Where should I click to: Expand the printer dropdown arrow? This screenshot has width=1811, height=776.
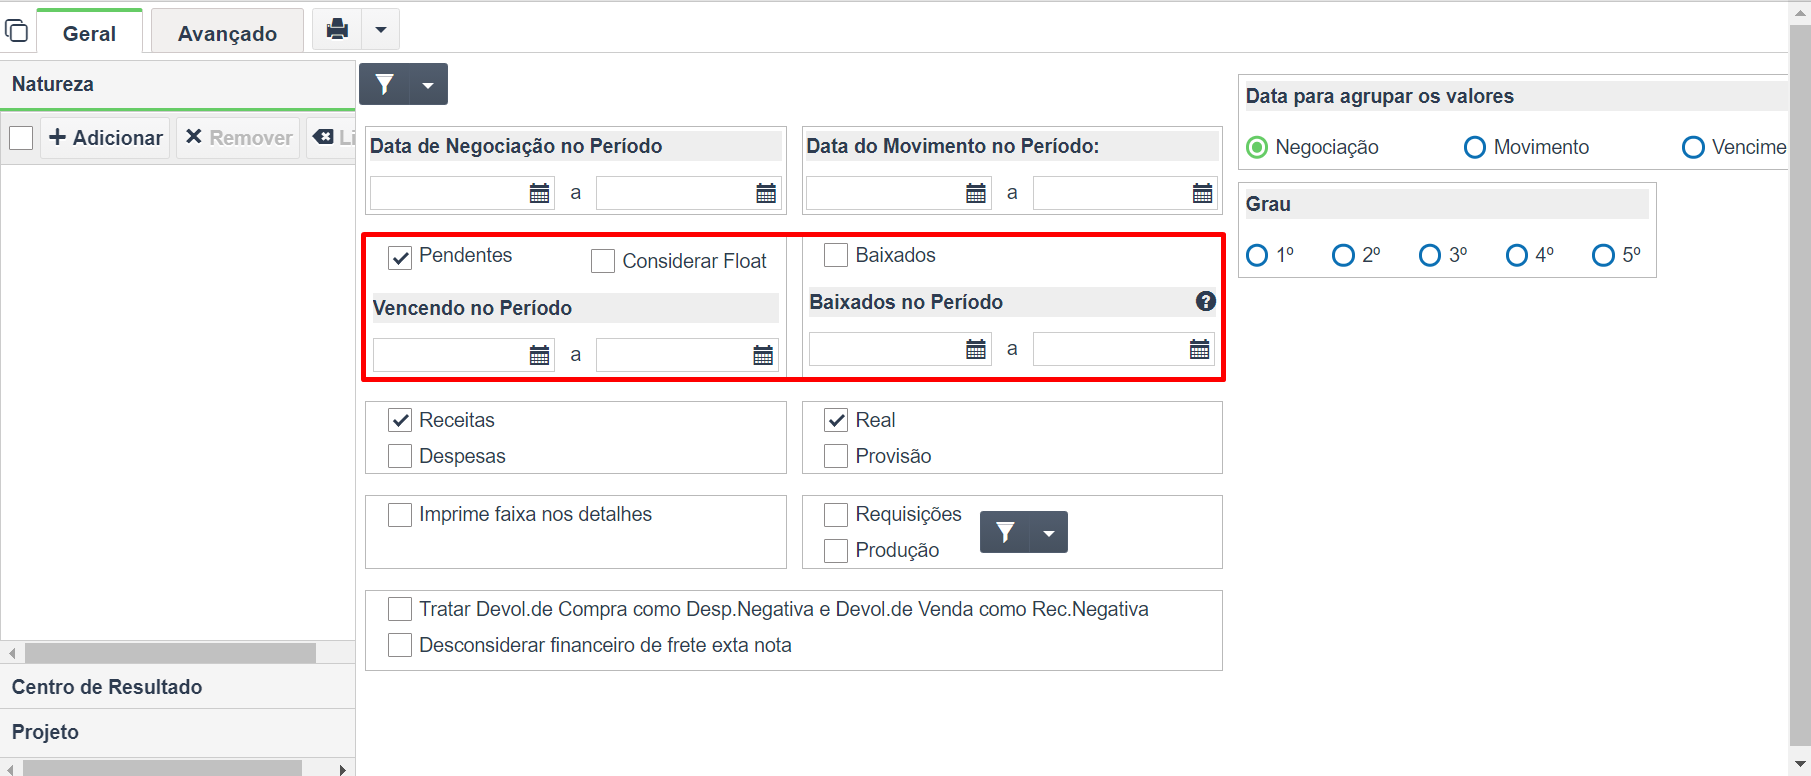click(x=380, y=29)
